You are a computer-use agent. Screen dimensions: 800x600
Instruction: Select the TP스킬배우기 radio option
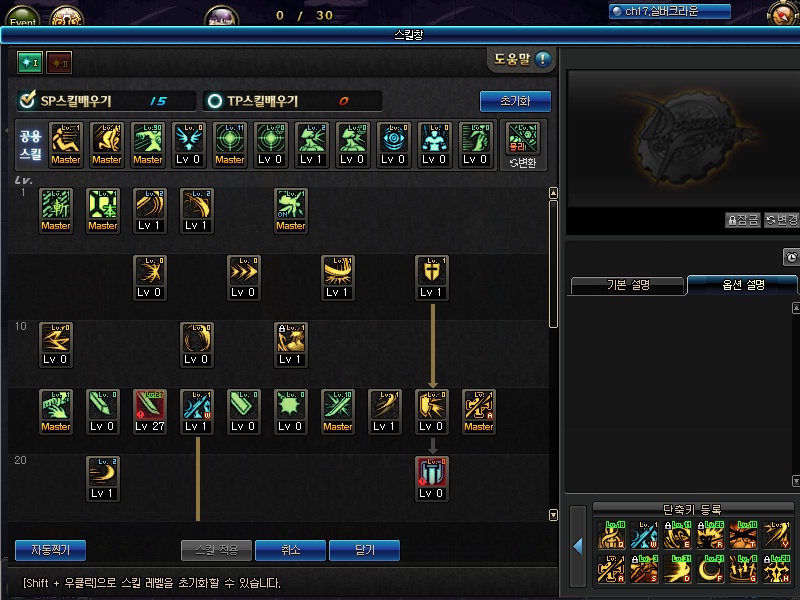(x=215, y=101)
